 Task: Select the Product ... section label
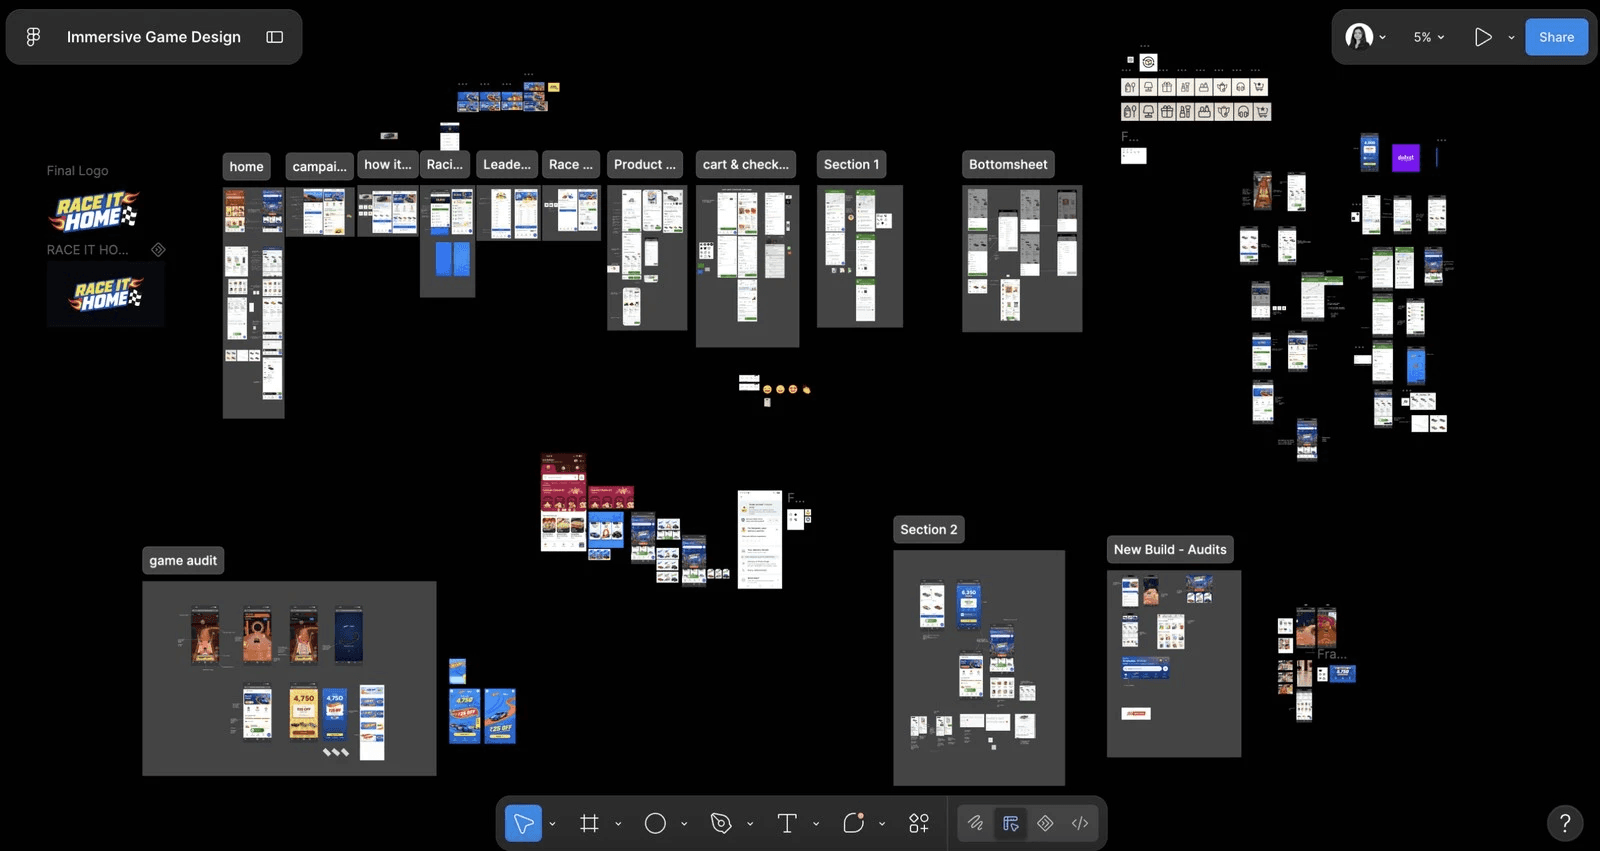(645, 165)
